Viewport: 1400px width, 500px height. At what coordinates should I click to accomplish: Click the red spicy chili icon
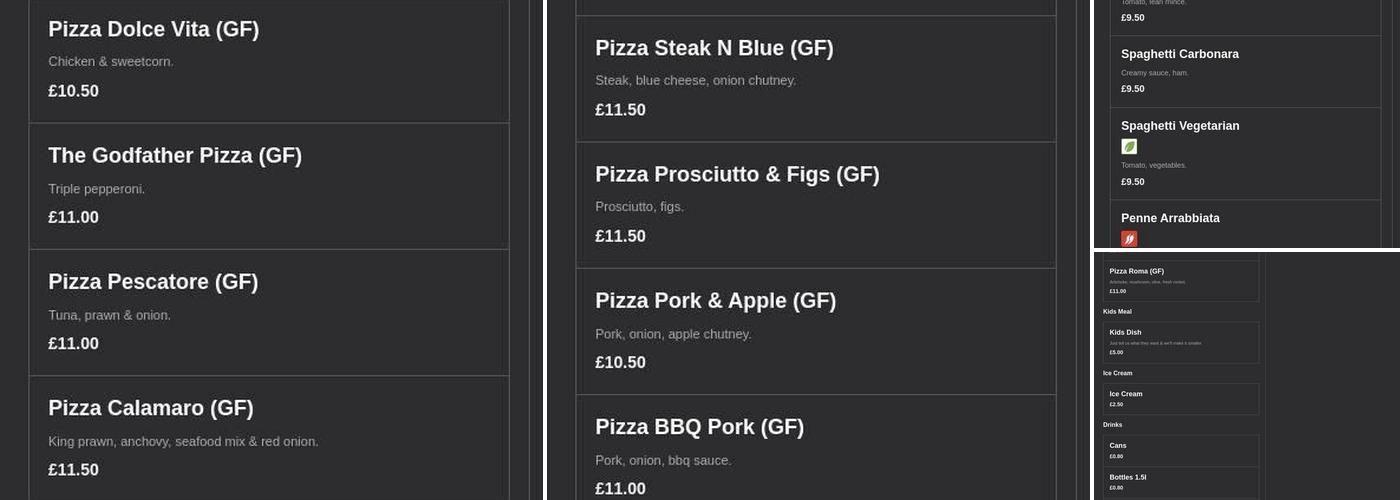pyautogui.click(x=1129, y=239)
